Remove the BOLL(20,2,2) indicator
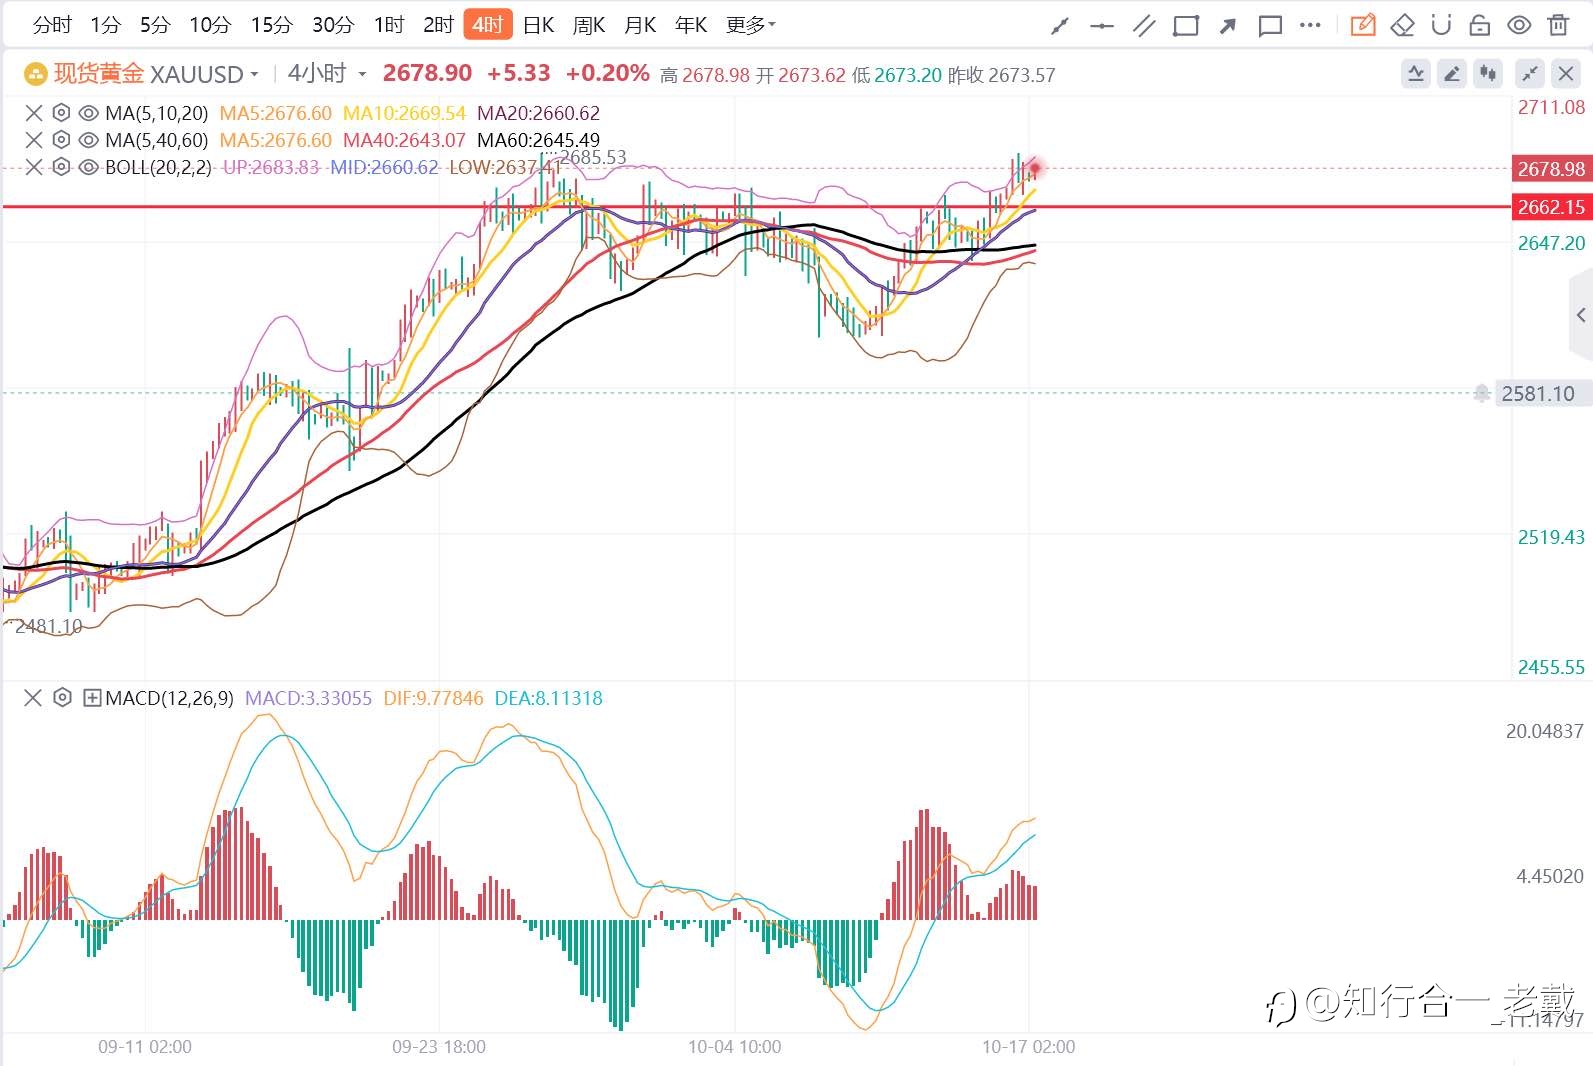1593x1066 pixels. [x=34, y=167]
